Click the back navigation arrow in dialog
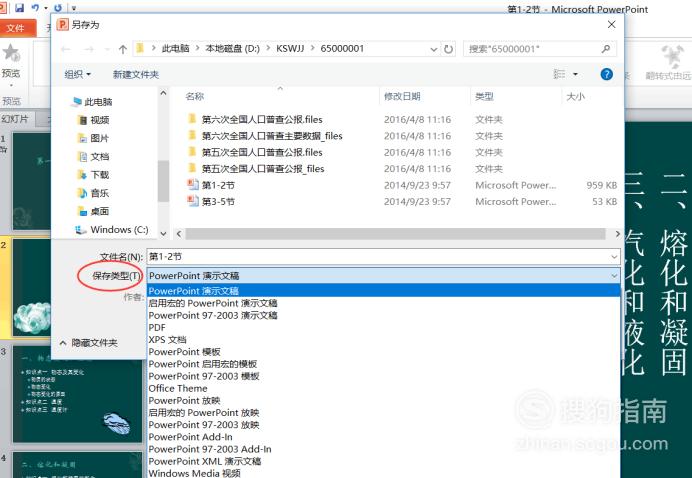This screenshot has width=692, height=478. pos(66,49)
